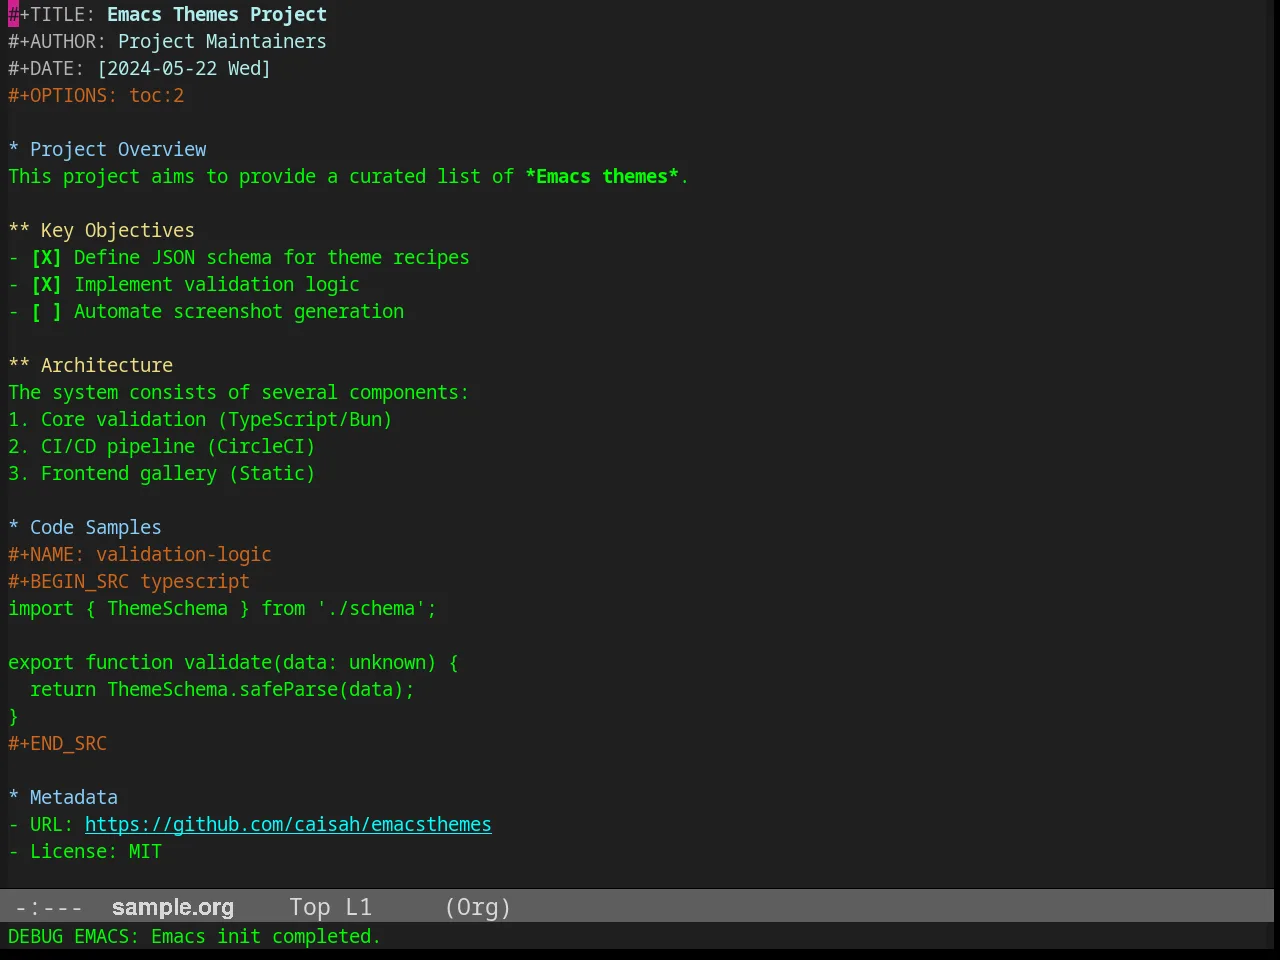Check the 'Automate screenshot generation' checkbox

point(46,312)
